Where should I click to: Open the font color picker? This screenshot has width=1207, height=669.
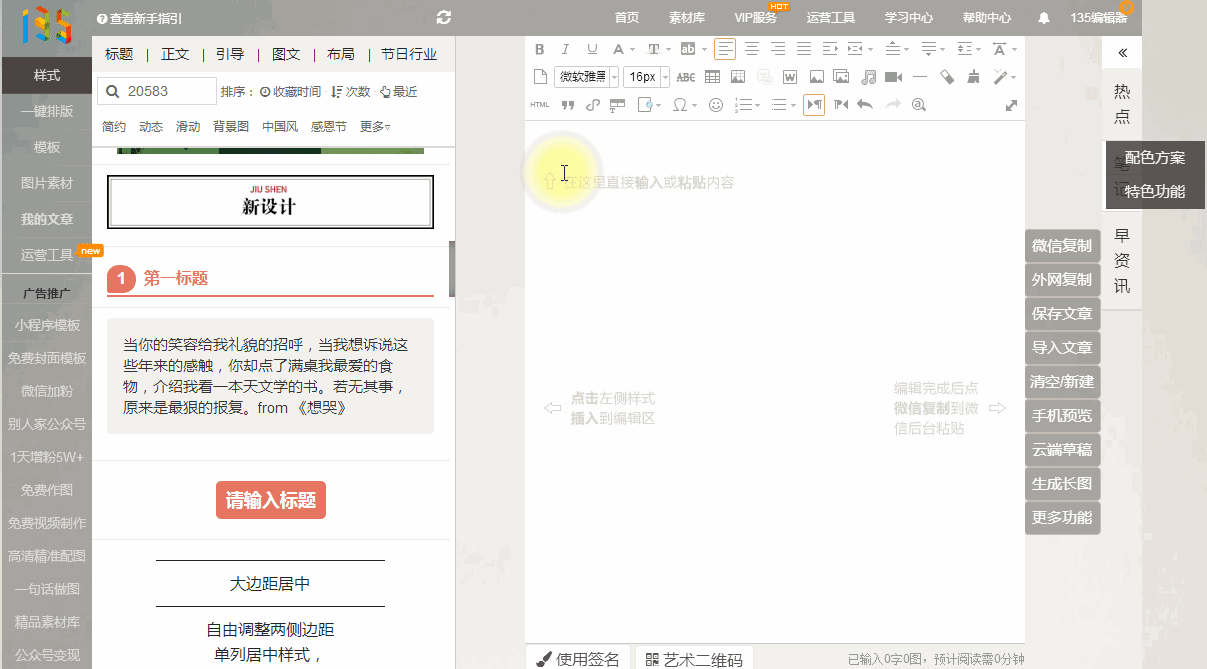click(x=620, y=49)
